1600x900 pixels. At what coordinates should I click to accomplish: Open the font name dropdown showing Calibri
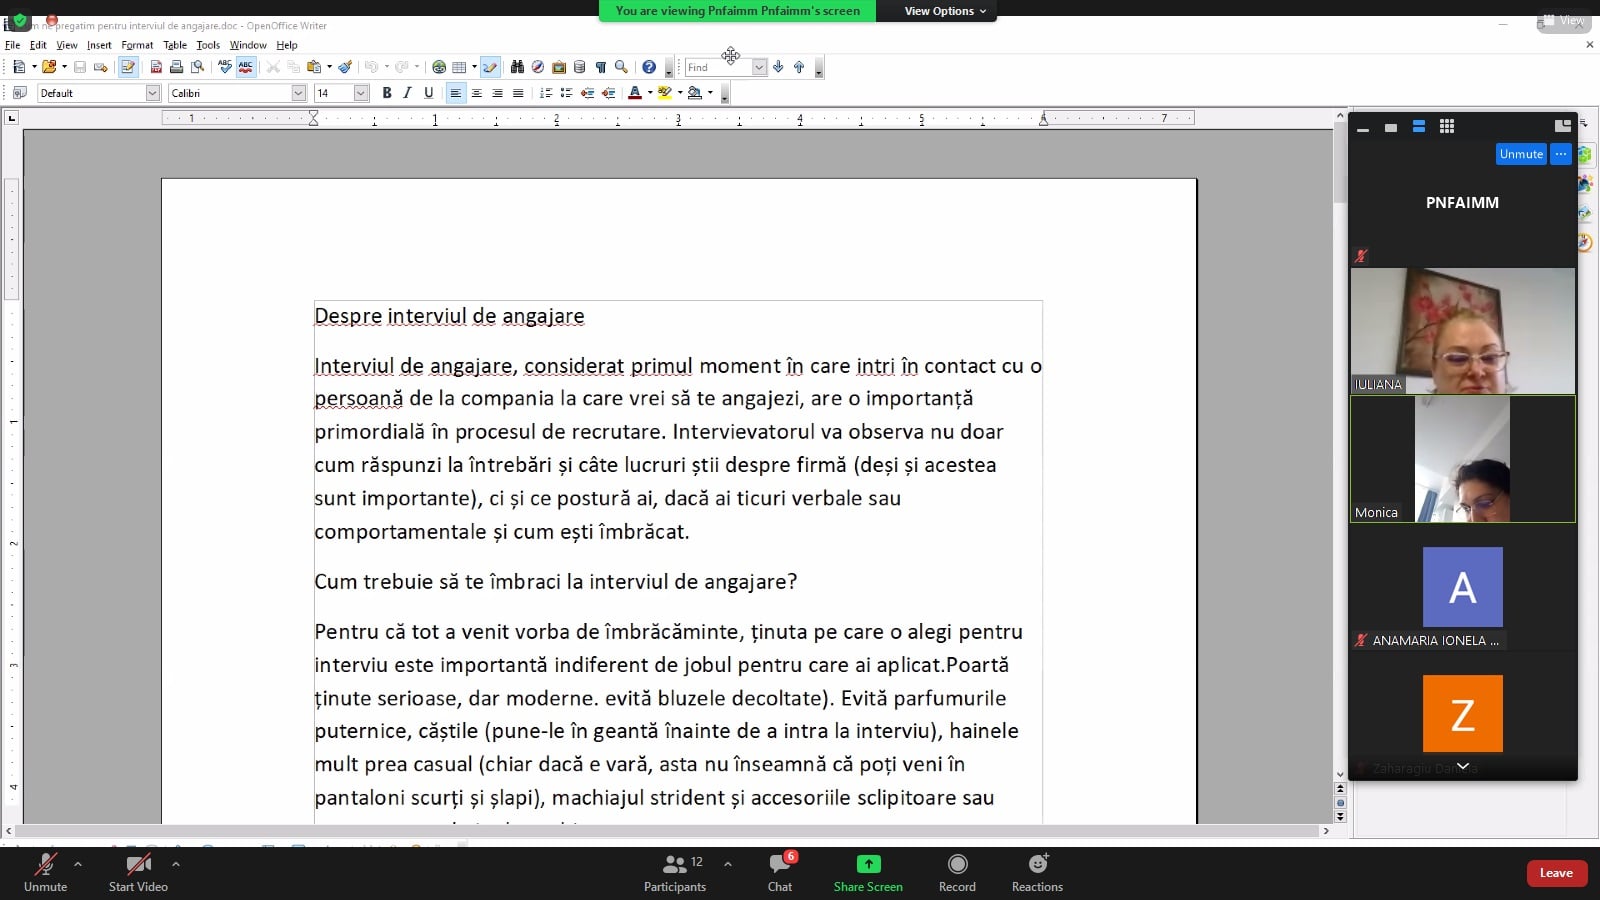coord(298,93)
